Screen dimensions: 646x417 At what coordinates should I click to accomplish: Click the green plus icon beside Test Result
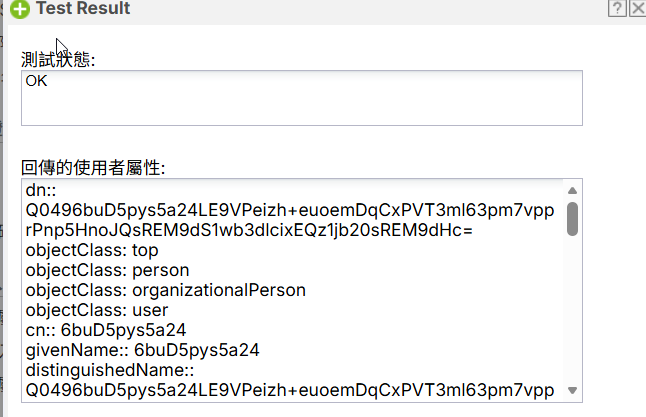click(x=20, y=9)
